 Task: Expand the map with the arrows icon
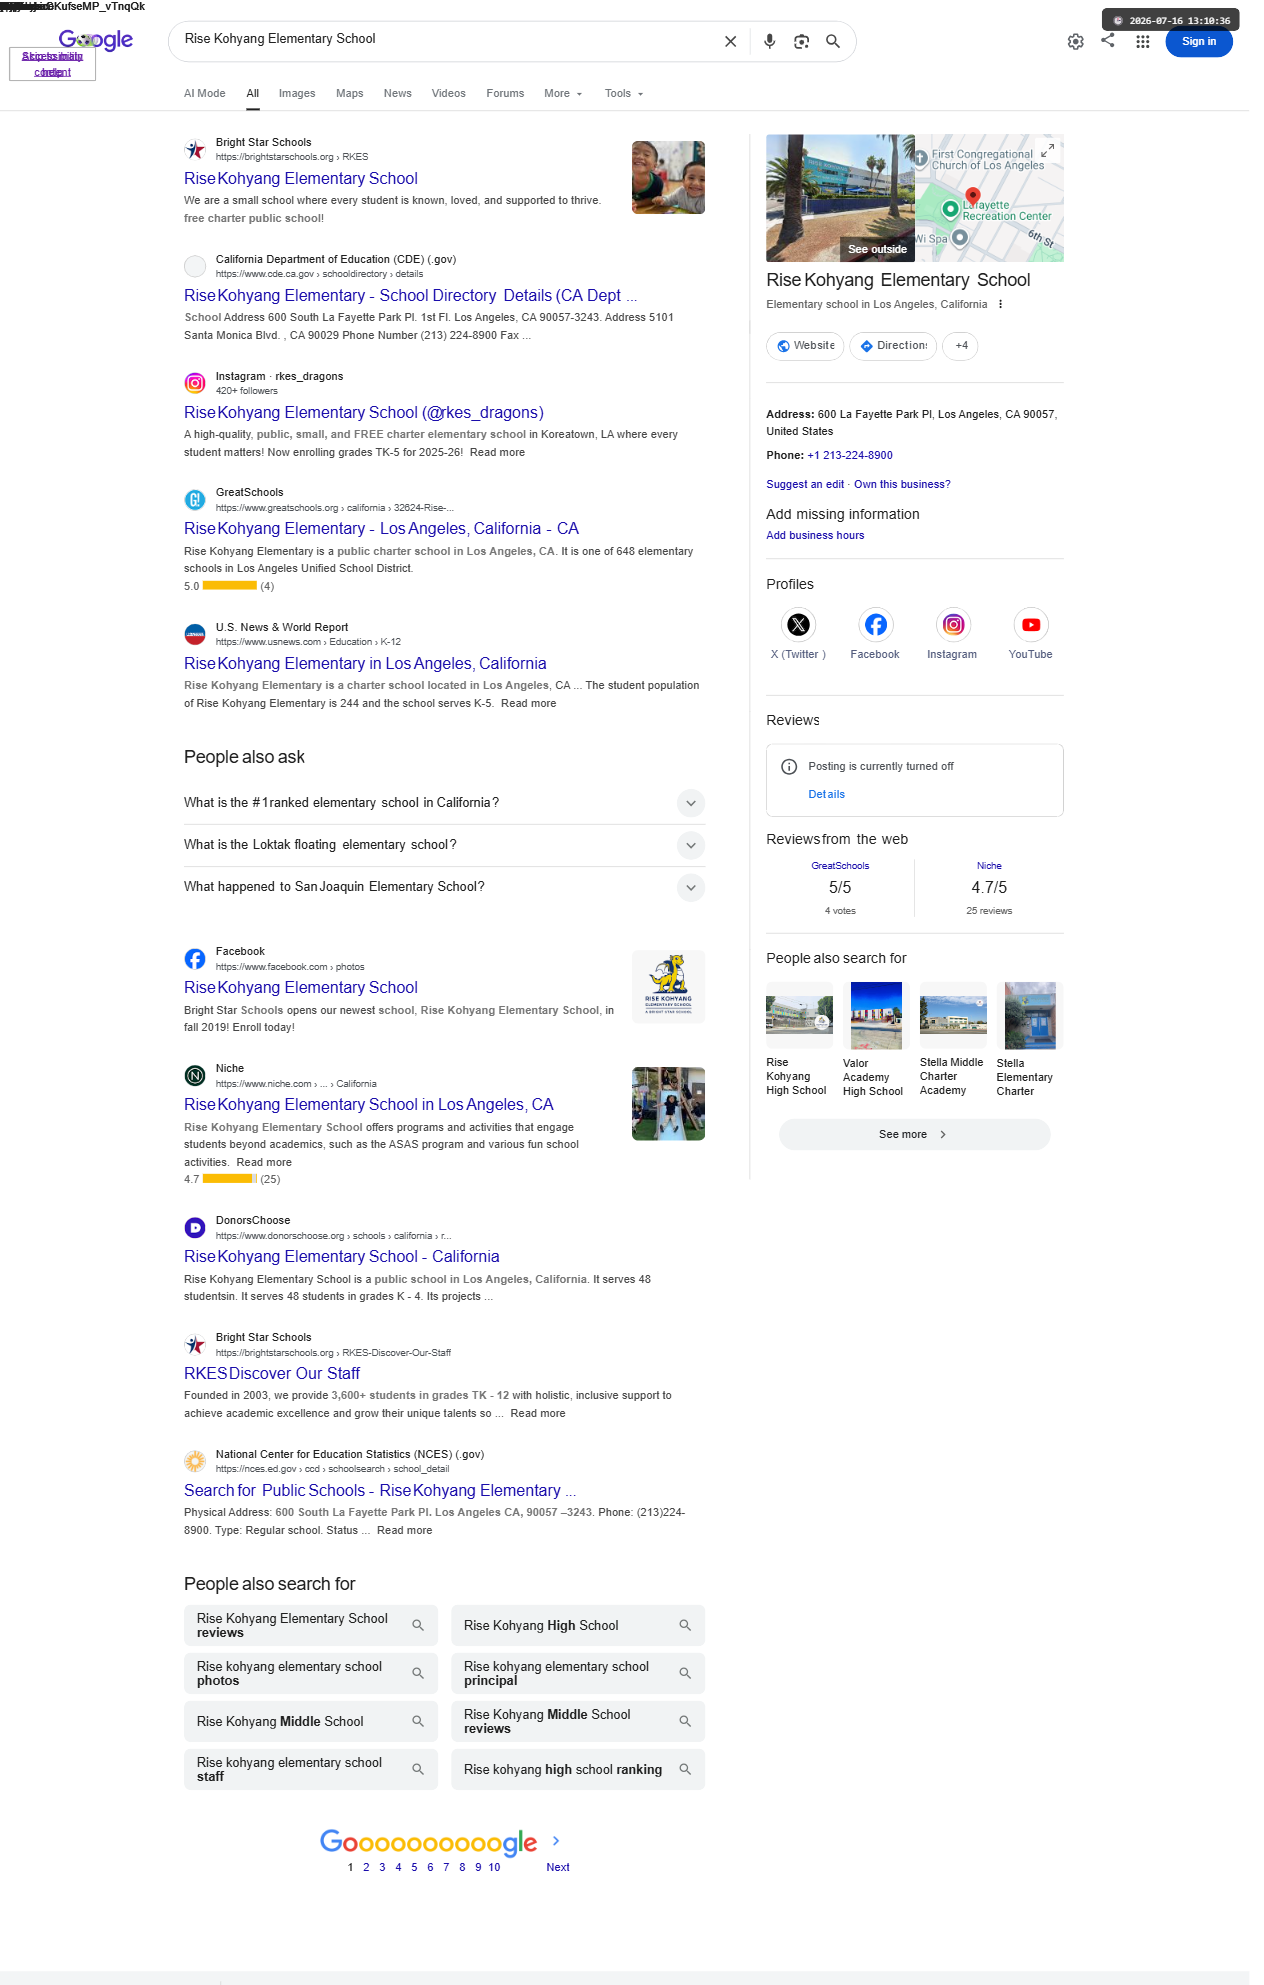coord(1047,151)
